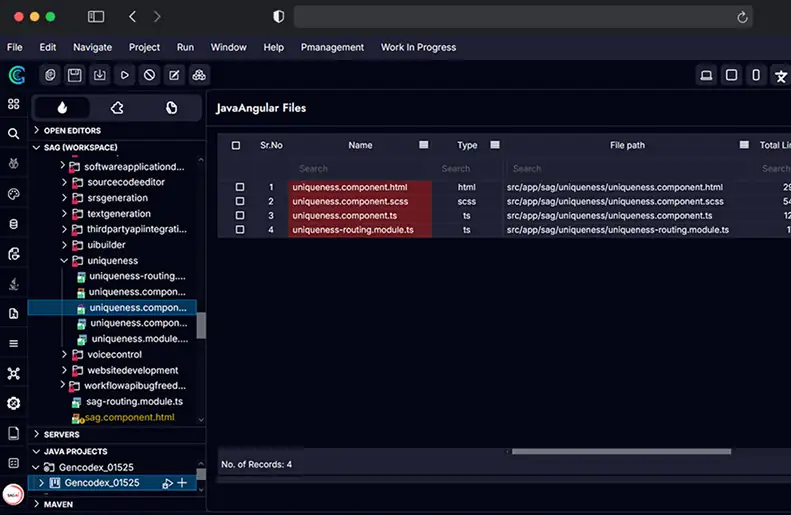Image resolution: width=791 pixels, height=515 pixels.
Task: Check row 1 uniqueness.component.html checkbox
Action: (x=240, y=187)
